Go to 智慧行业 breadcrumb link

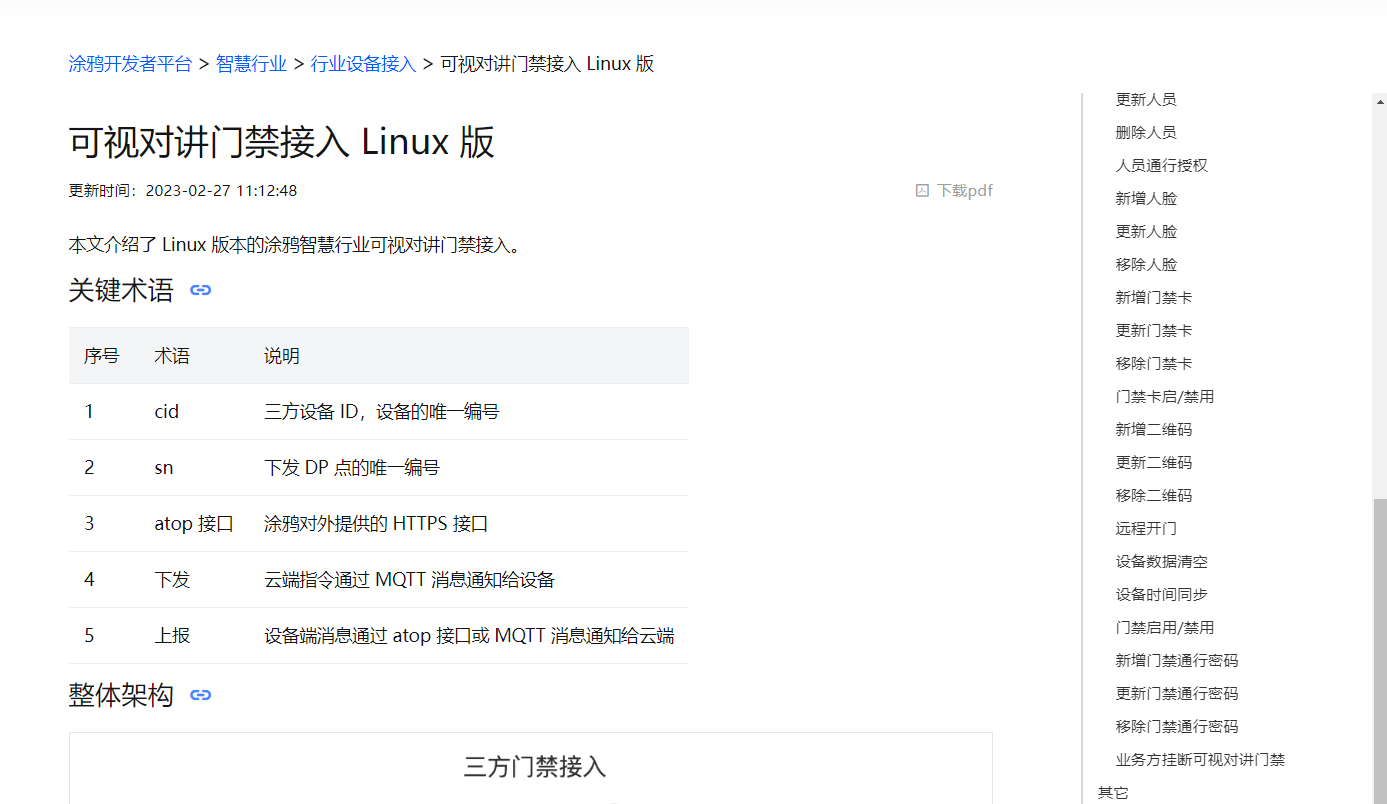pyautogui.click(x=252, y=64)
